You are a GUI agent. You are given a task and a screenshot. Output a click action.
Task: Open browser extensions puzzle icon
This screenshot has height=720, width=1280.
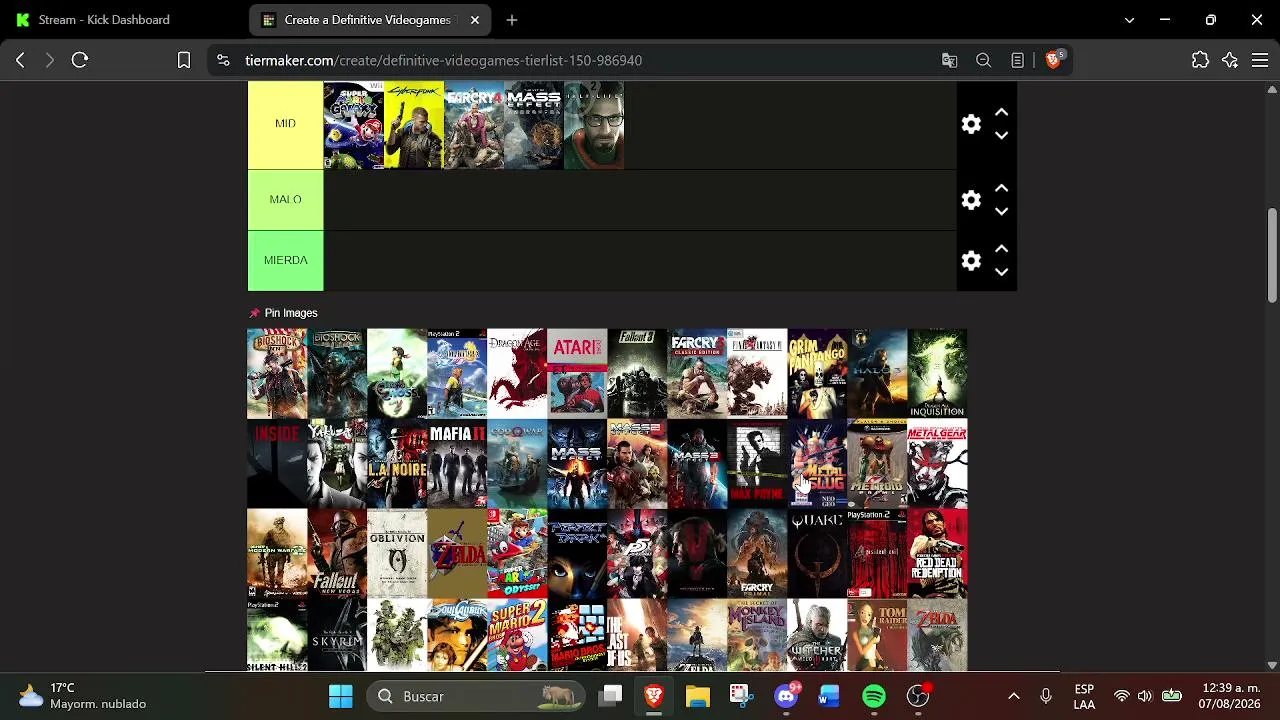click(1200, 61)
